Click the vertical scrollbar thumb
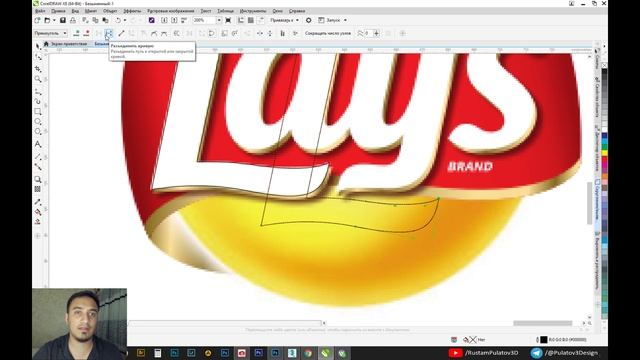640x360 pixels. click(589, 203)
